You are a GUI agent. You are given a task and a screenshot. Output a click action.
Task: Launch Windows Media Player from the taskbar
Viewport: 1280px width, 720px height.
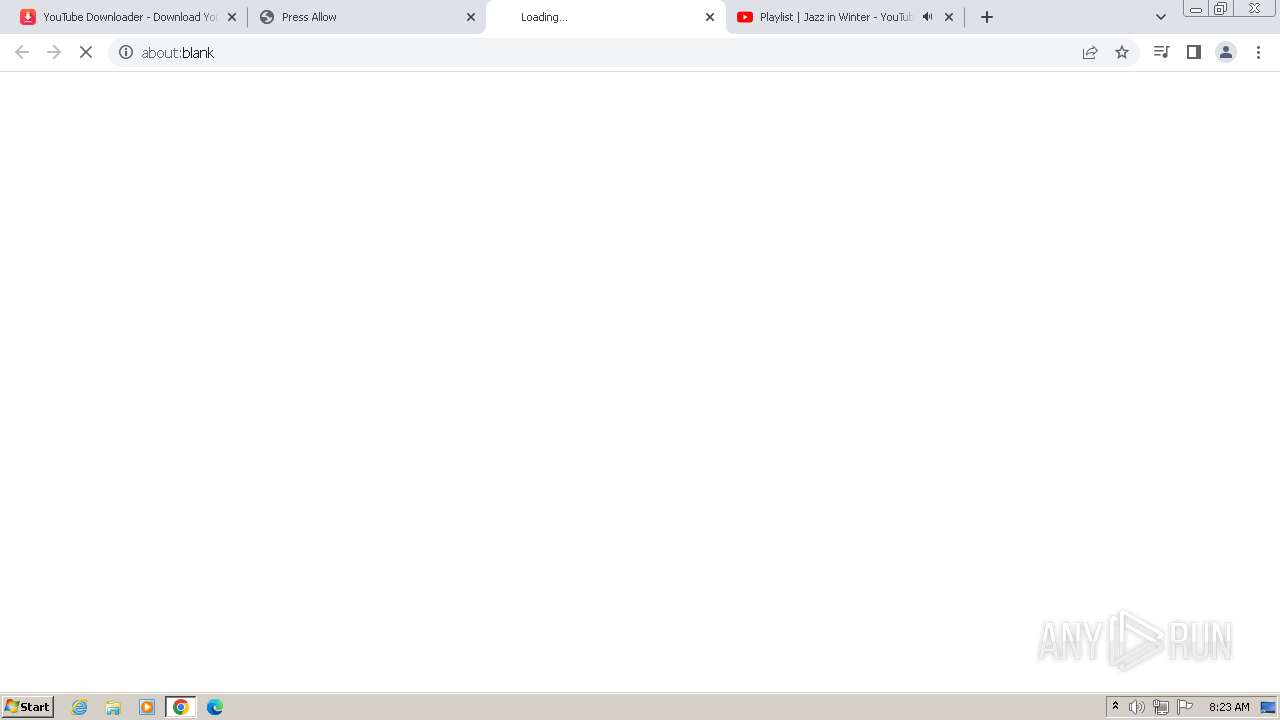pyautogui.click(x=147, y=707)
